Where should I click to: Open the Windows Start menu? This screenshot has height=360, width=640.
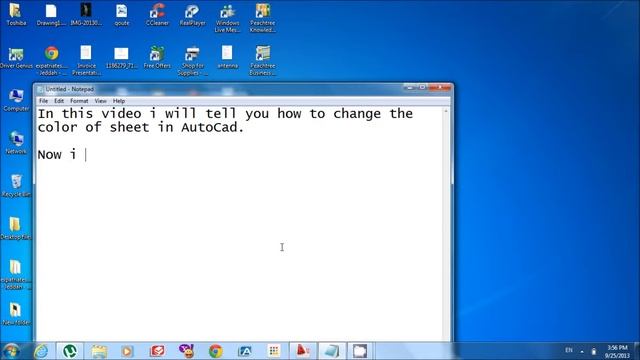tap(11, 351)
